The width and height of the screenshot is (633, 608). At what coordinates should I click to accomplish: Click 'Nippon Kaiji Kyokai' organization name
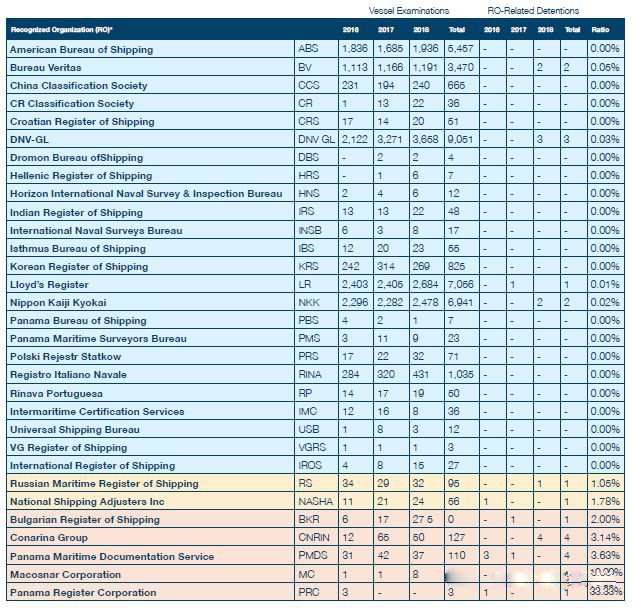[58, 302]
